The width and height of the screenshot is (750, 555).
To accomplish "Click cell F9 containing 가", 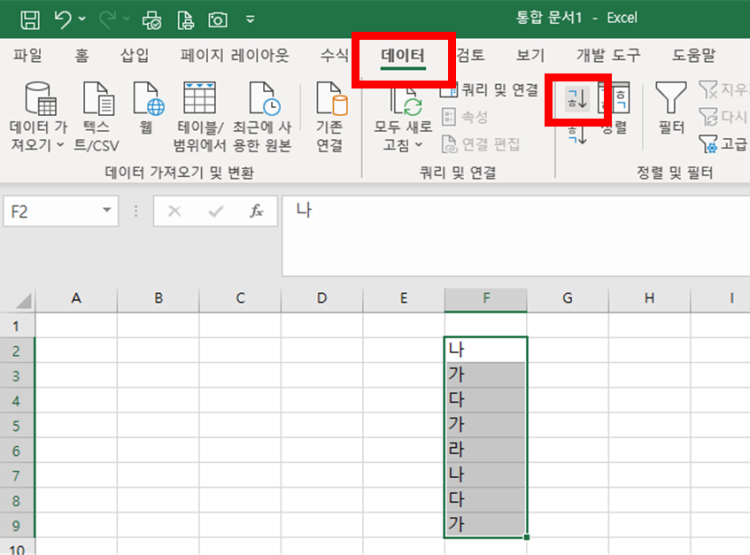I will pos(486,525).
